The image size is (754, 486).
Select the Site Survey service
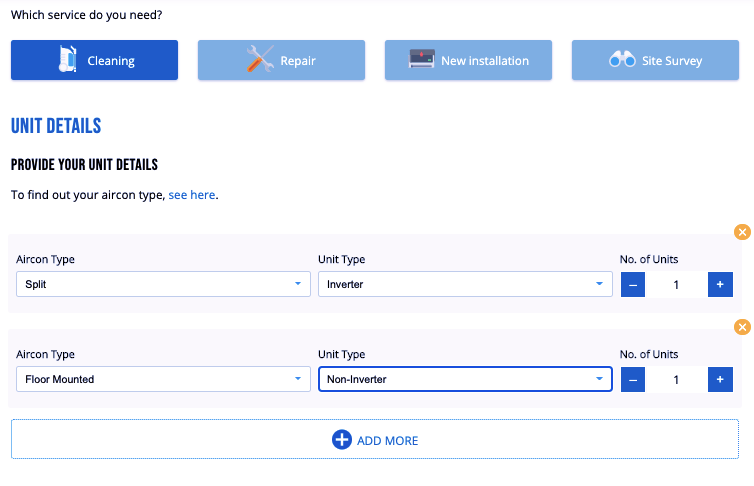pyautogui.click(x=655, y=60)
